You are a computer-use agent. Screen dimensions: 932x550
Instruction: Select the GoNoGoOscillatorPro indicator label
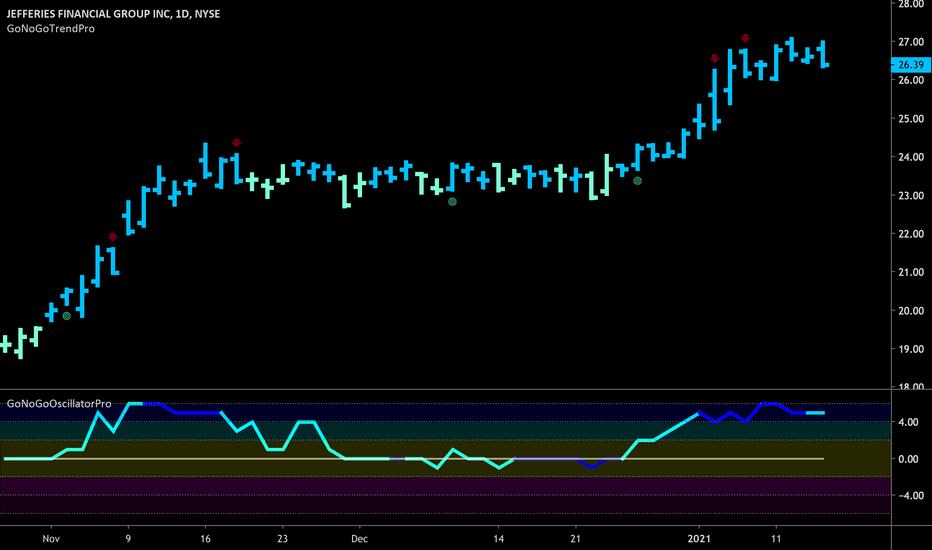pos(59,404)
